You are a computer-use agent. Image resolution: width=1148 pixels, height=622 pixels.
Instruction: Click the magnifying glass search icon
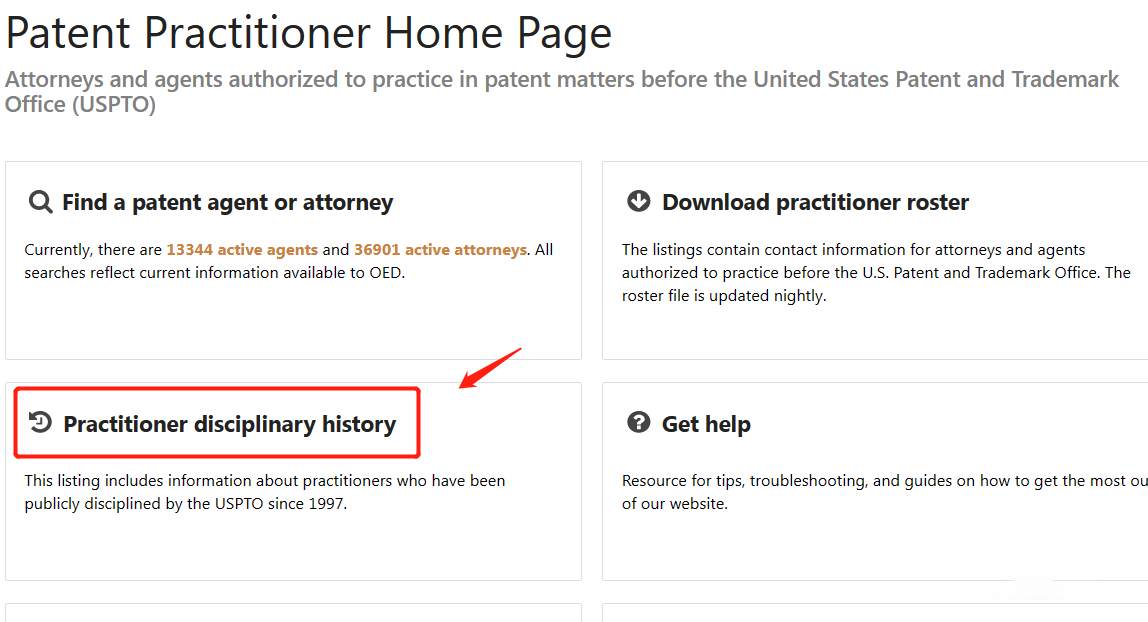click(40, 202)
